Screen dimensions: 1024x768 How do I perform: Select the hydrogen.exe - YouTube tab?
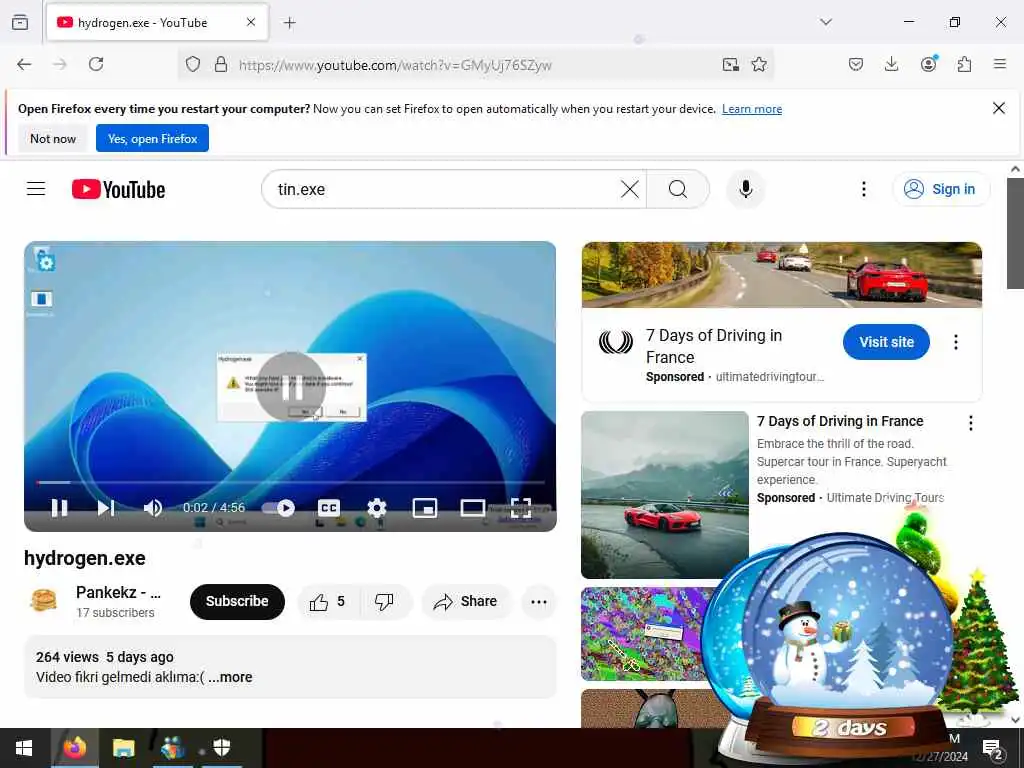pyautogui.click(x=157, y=22)
